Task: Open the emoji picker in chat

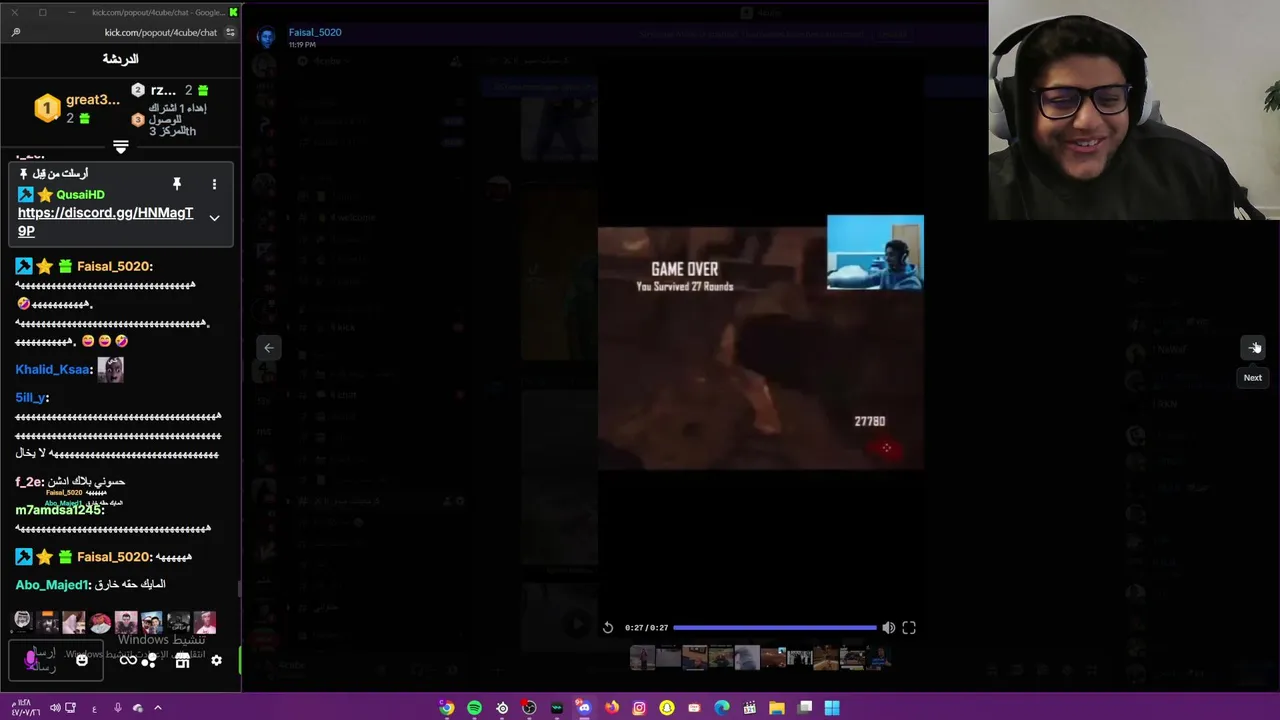Action: [82, 660]
